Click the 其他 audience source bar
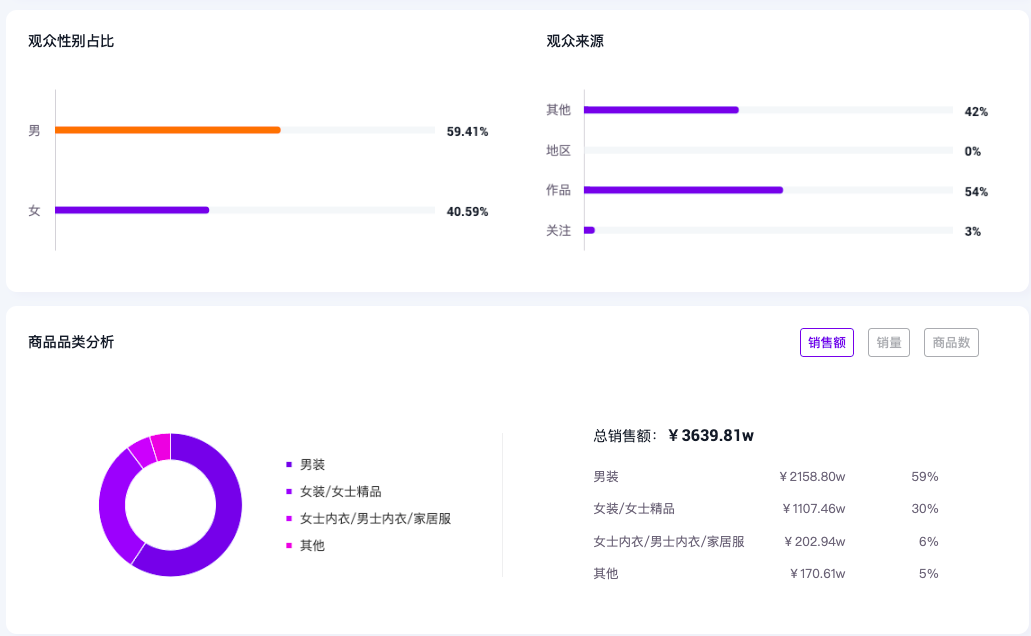Image resolution: width=1031 pixels, height=636 pixels. tap(661, 110)
